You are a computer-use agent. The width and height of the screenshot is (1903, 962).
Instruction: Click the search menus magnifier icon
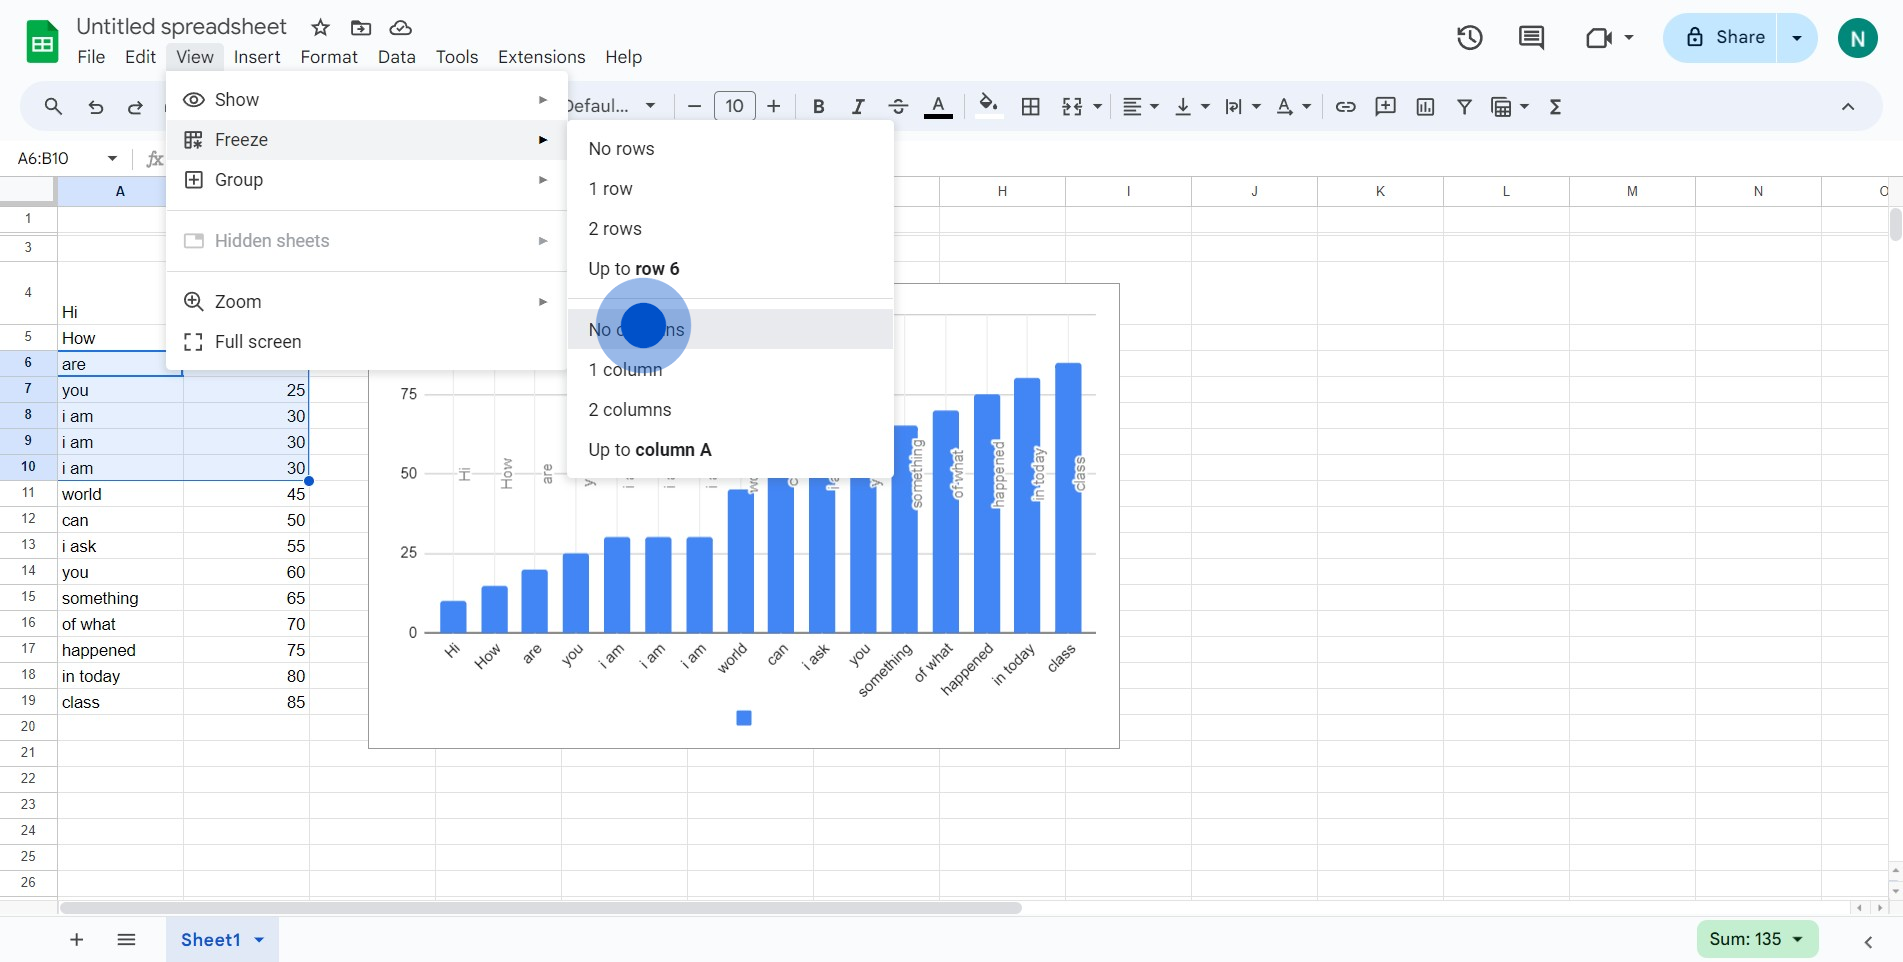tap(53, 106)
